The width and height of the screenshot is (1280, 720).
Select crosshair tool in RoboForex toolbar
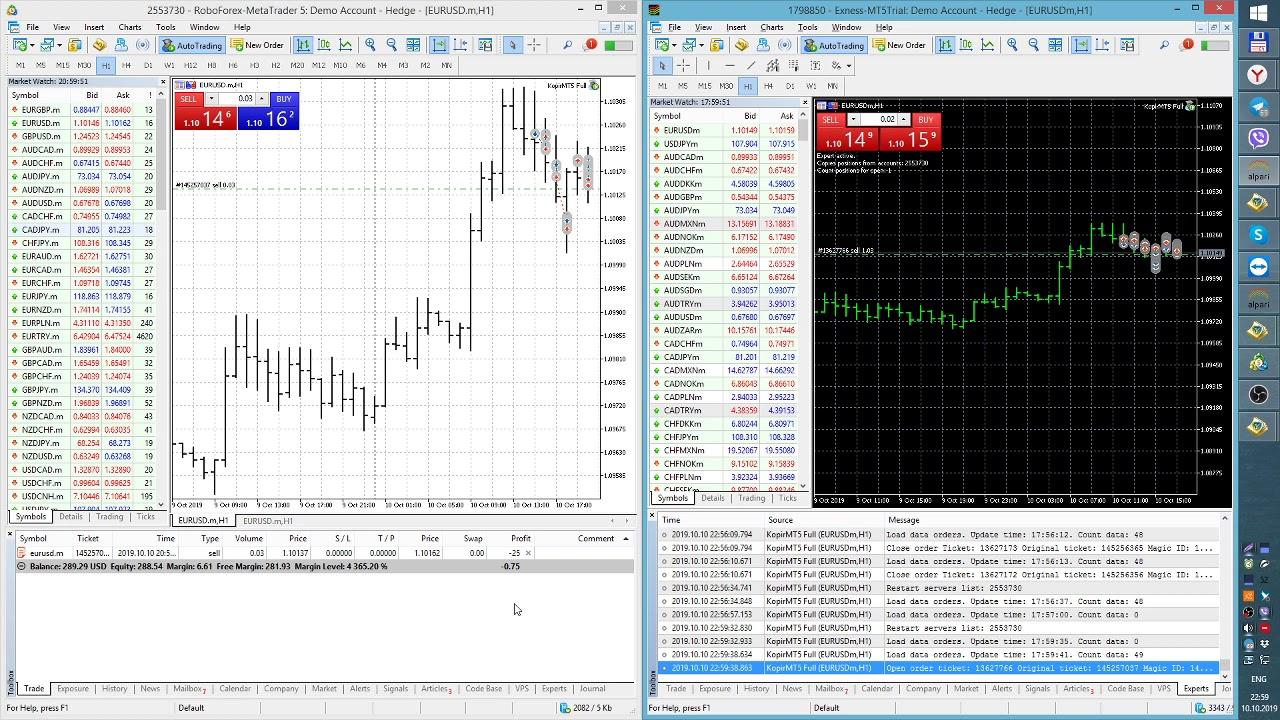tap(534, 45)
